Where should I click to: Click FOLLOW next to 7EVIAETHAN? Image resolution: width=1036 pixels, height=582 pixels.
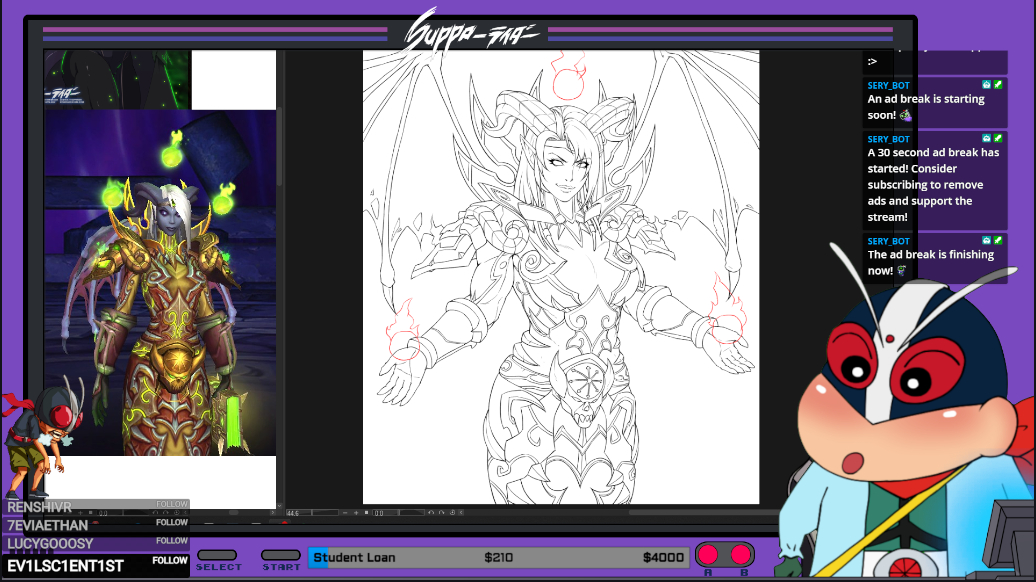[171, 523]
